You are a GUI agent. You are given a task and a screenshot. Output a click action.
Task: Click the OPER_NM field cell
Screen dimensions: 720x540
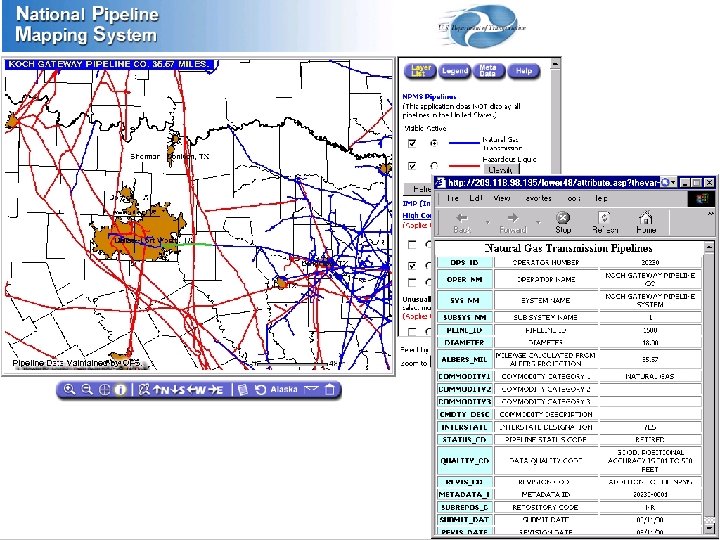[464, 279]
